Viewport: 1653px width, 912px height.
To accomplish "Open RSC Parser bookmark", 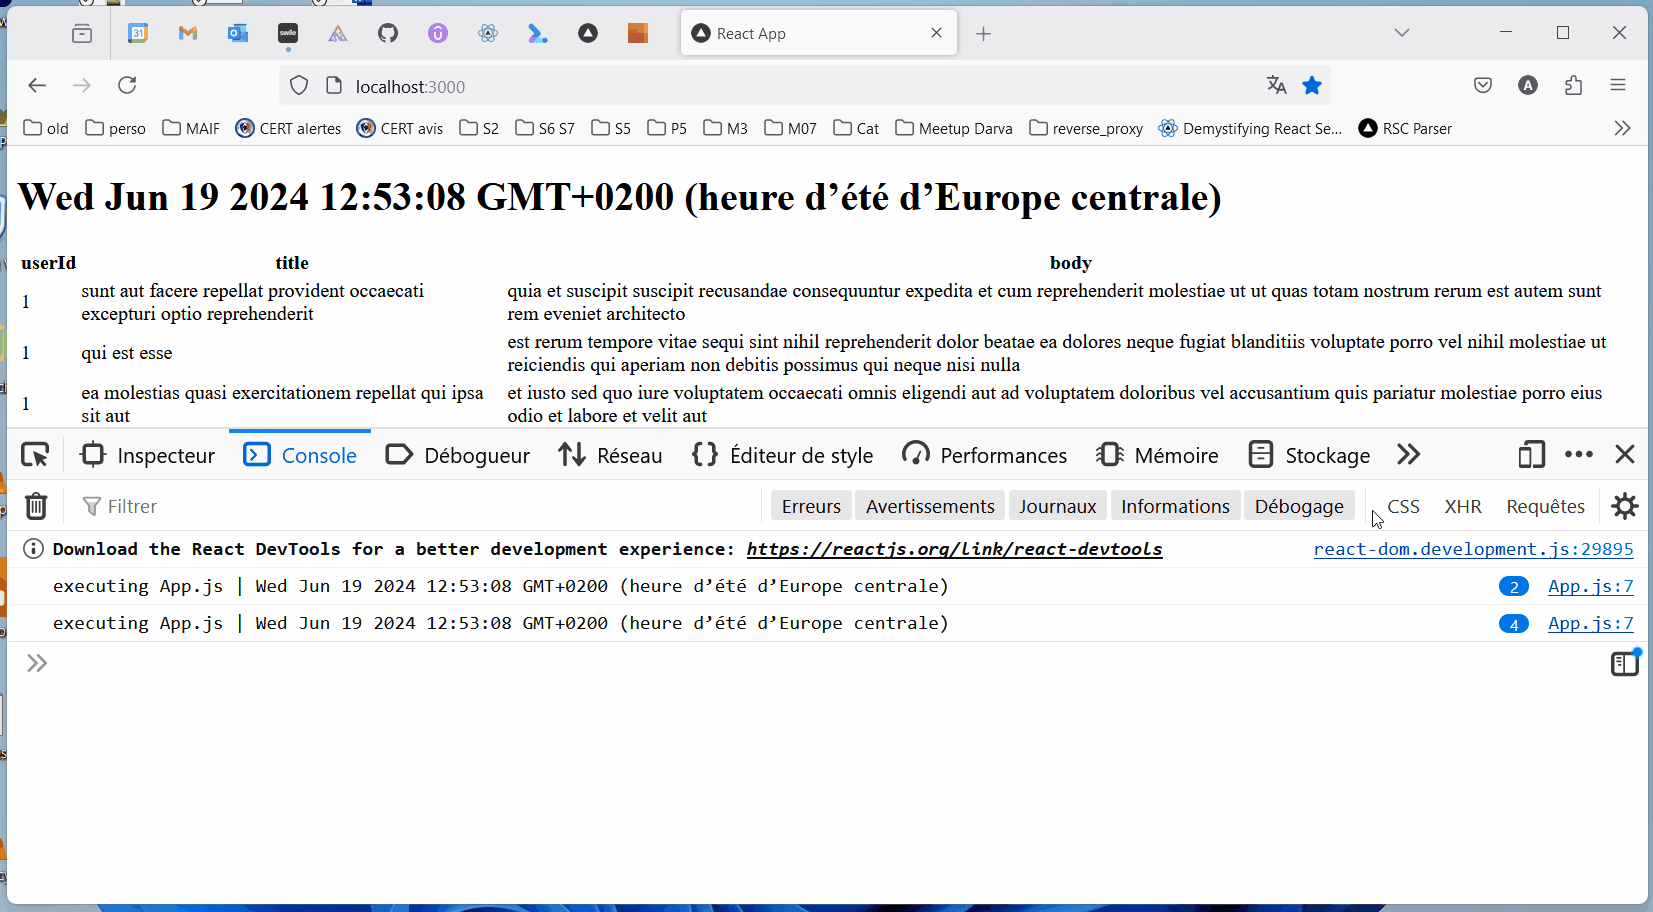I will click(1405, 128).
